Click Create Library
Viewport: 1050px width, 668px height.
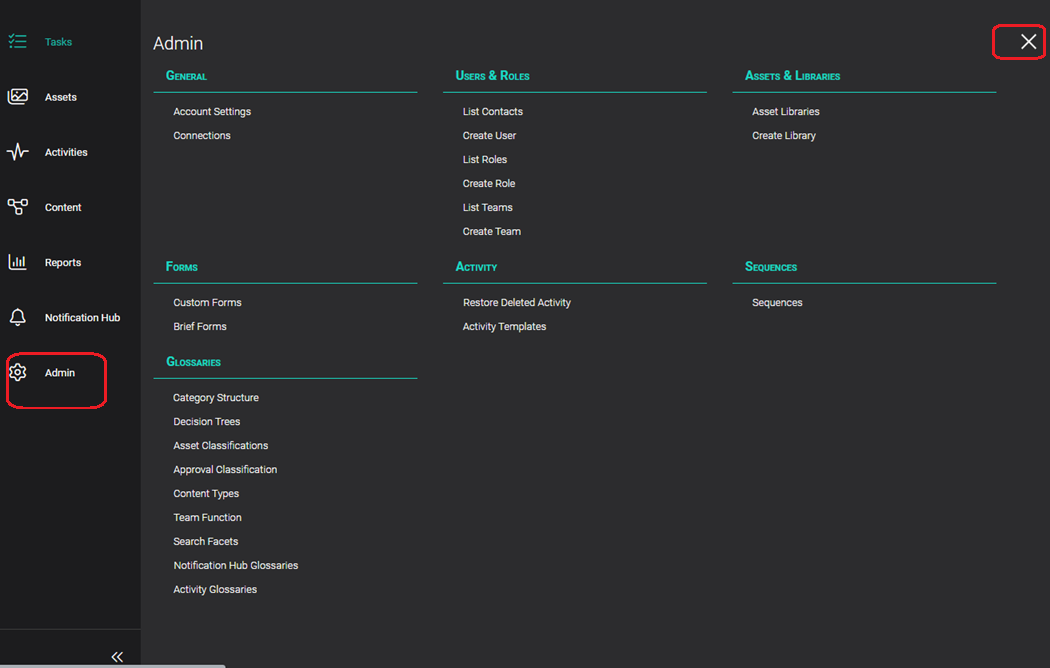783,135
